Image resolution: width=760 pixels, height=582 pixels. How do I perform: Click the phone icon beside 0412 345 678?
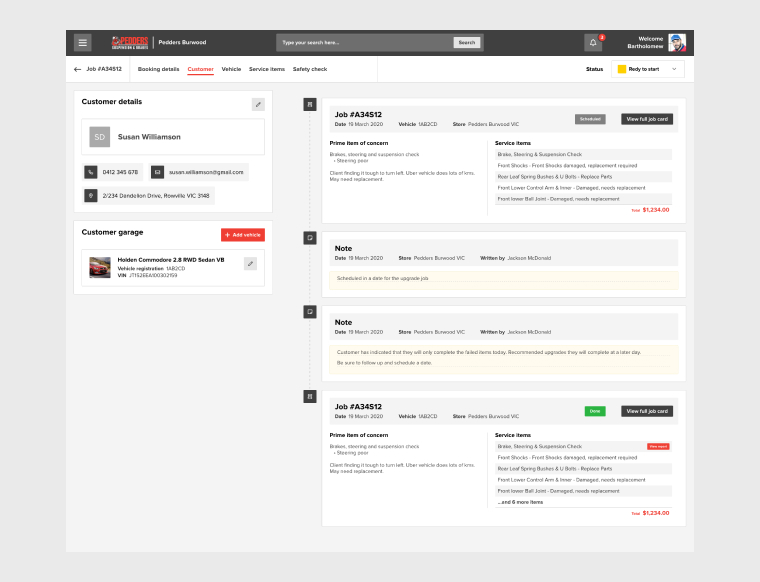[90, 172]
